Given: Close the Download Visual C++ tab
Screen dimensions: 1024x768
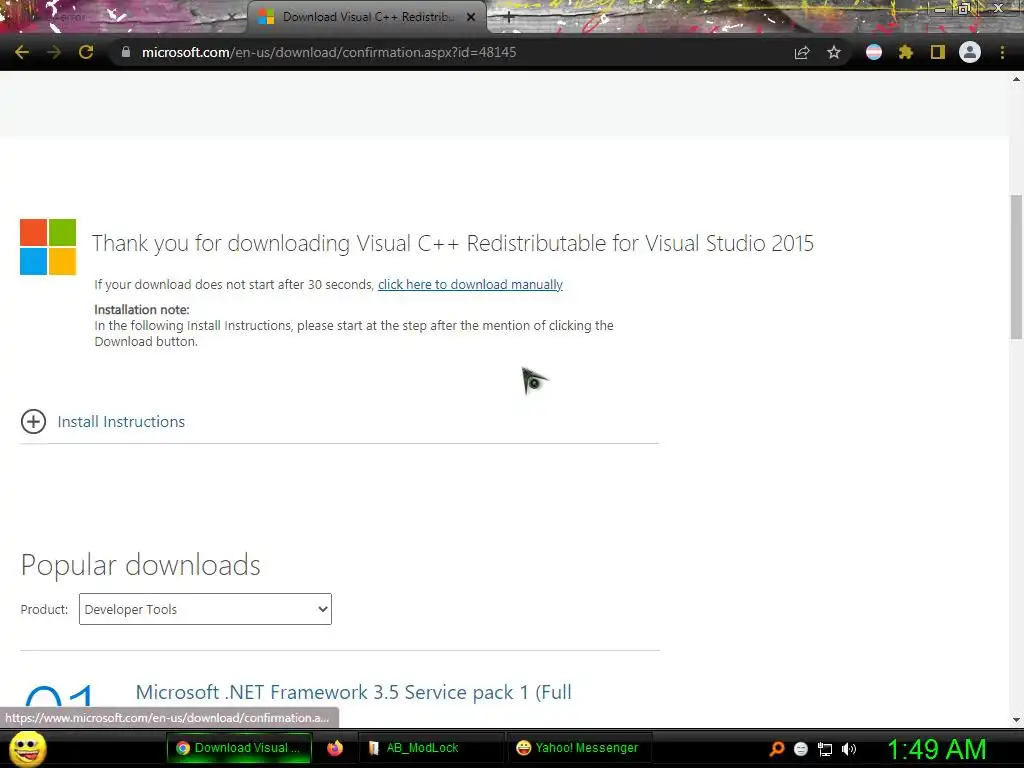Looking at the screenshot, I should (471, 18).
